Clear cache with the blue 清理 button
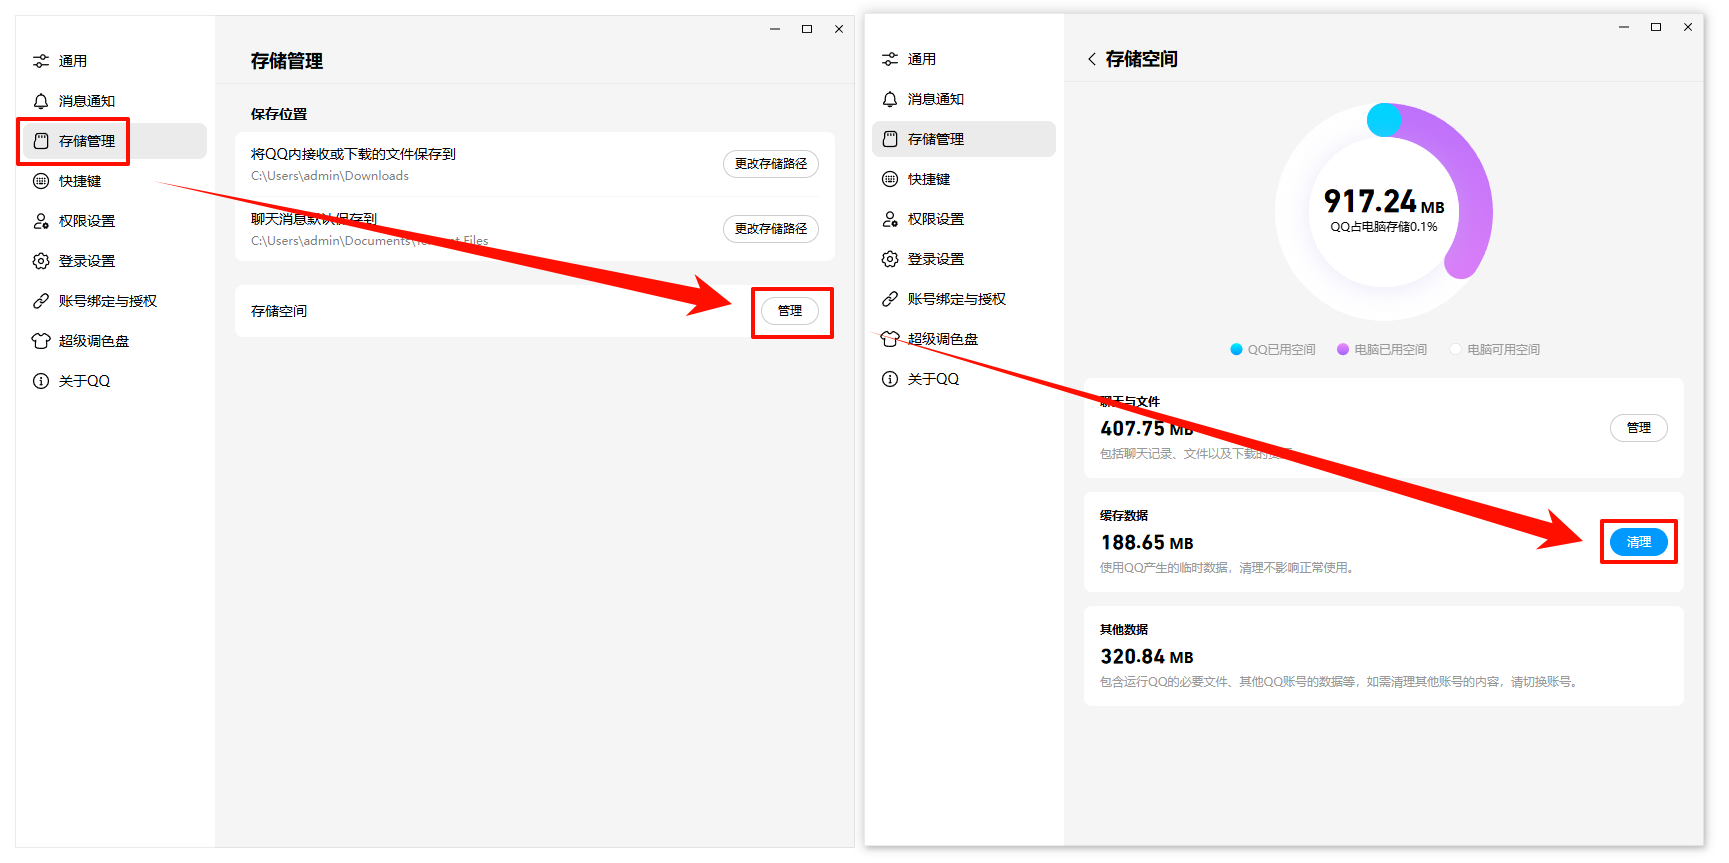This screenshot has width=1729, height=863. 1638,542
